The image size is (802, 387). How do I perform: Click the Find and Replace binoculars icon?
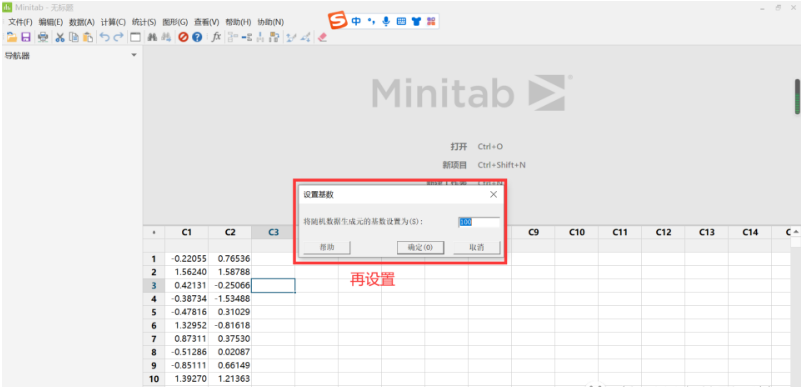(166, 37)
